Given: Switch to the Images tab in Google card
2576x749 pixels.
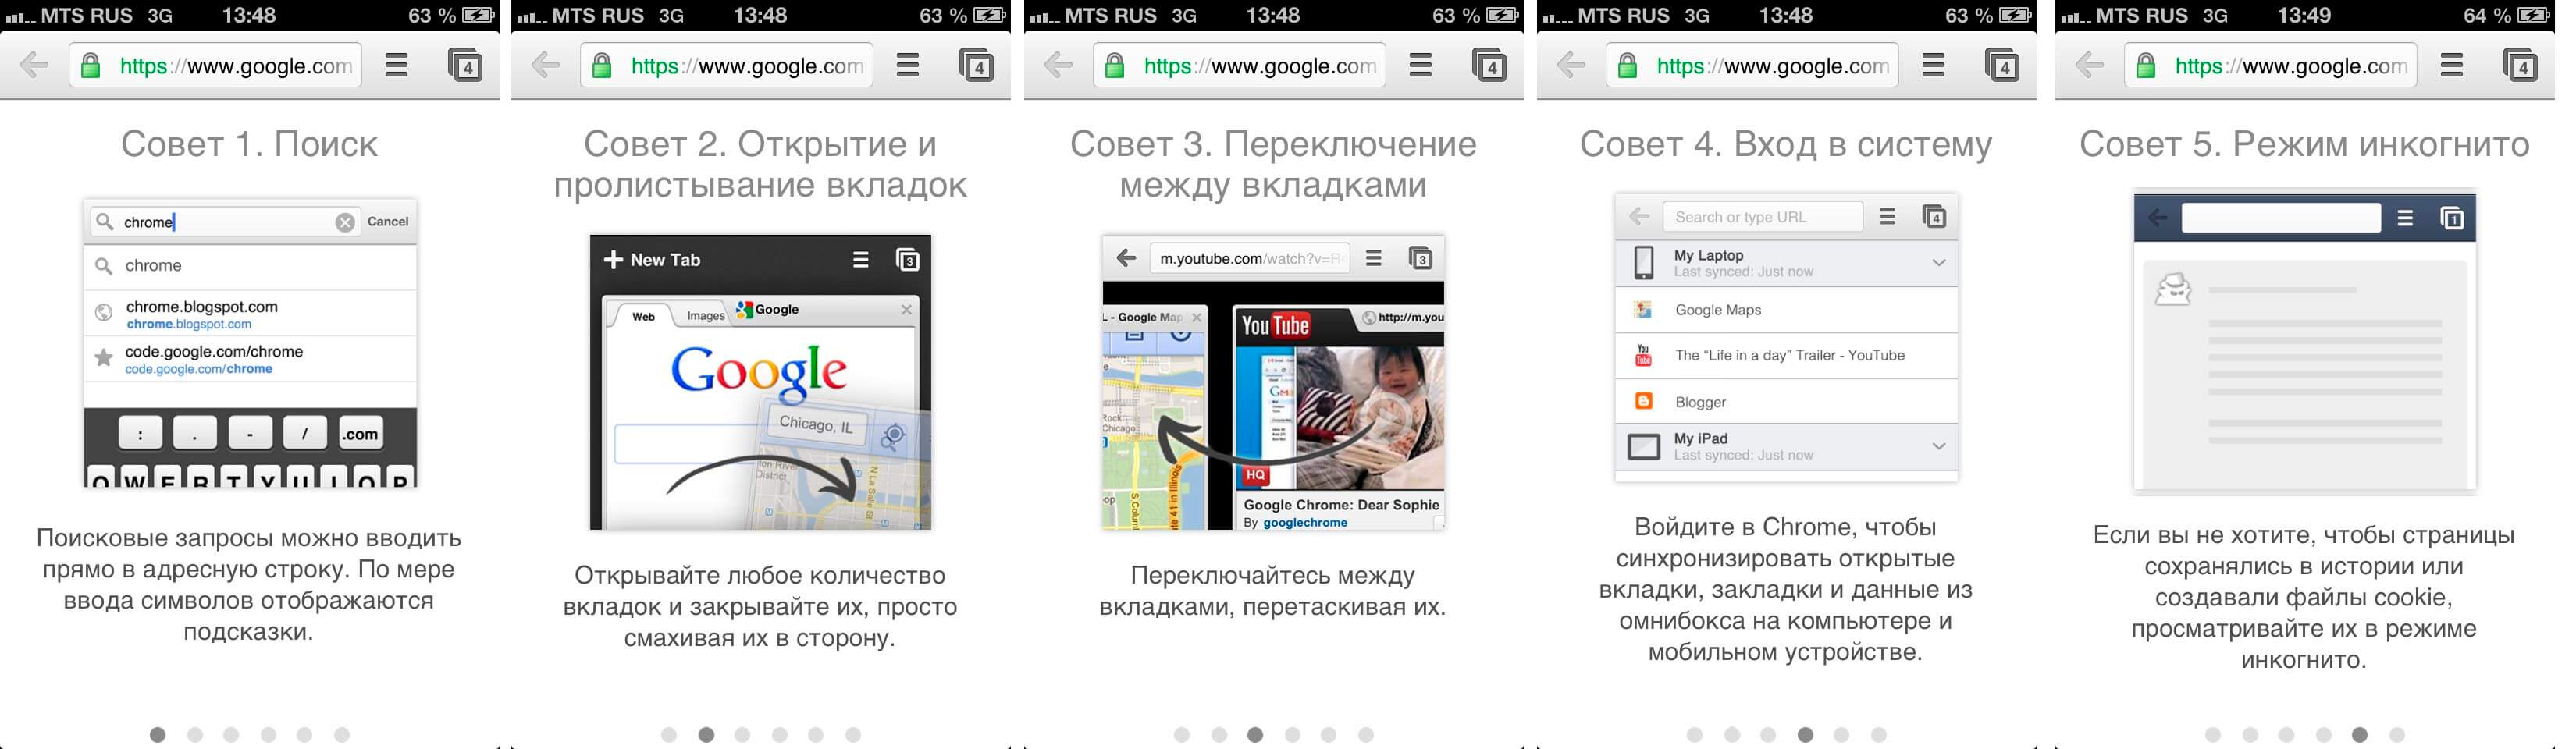Looking at the screenshot, I should [x=706, y=316].
